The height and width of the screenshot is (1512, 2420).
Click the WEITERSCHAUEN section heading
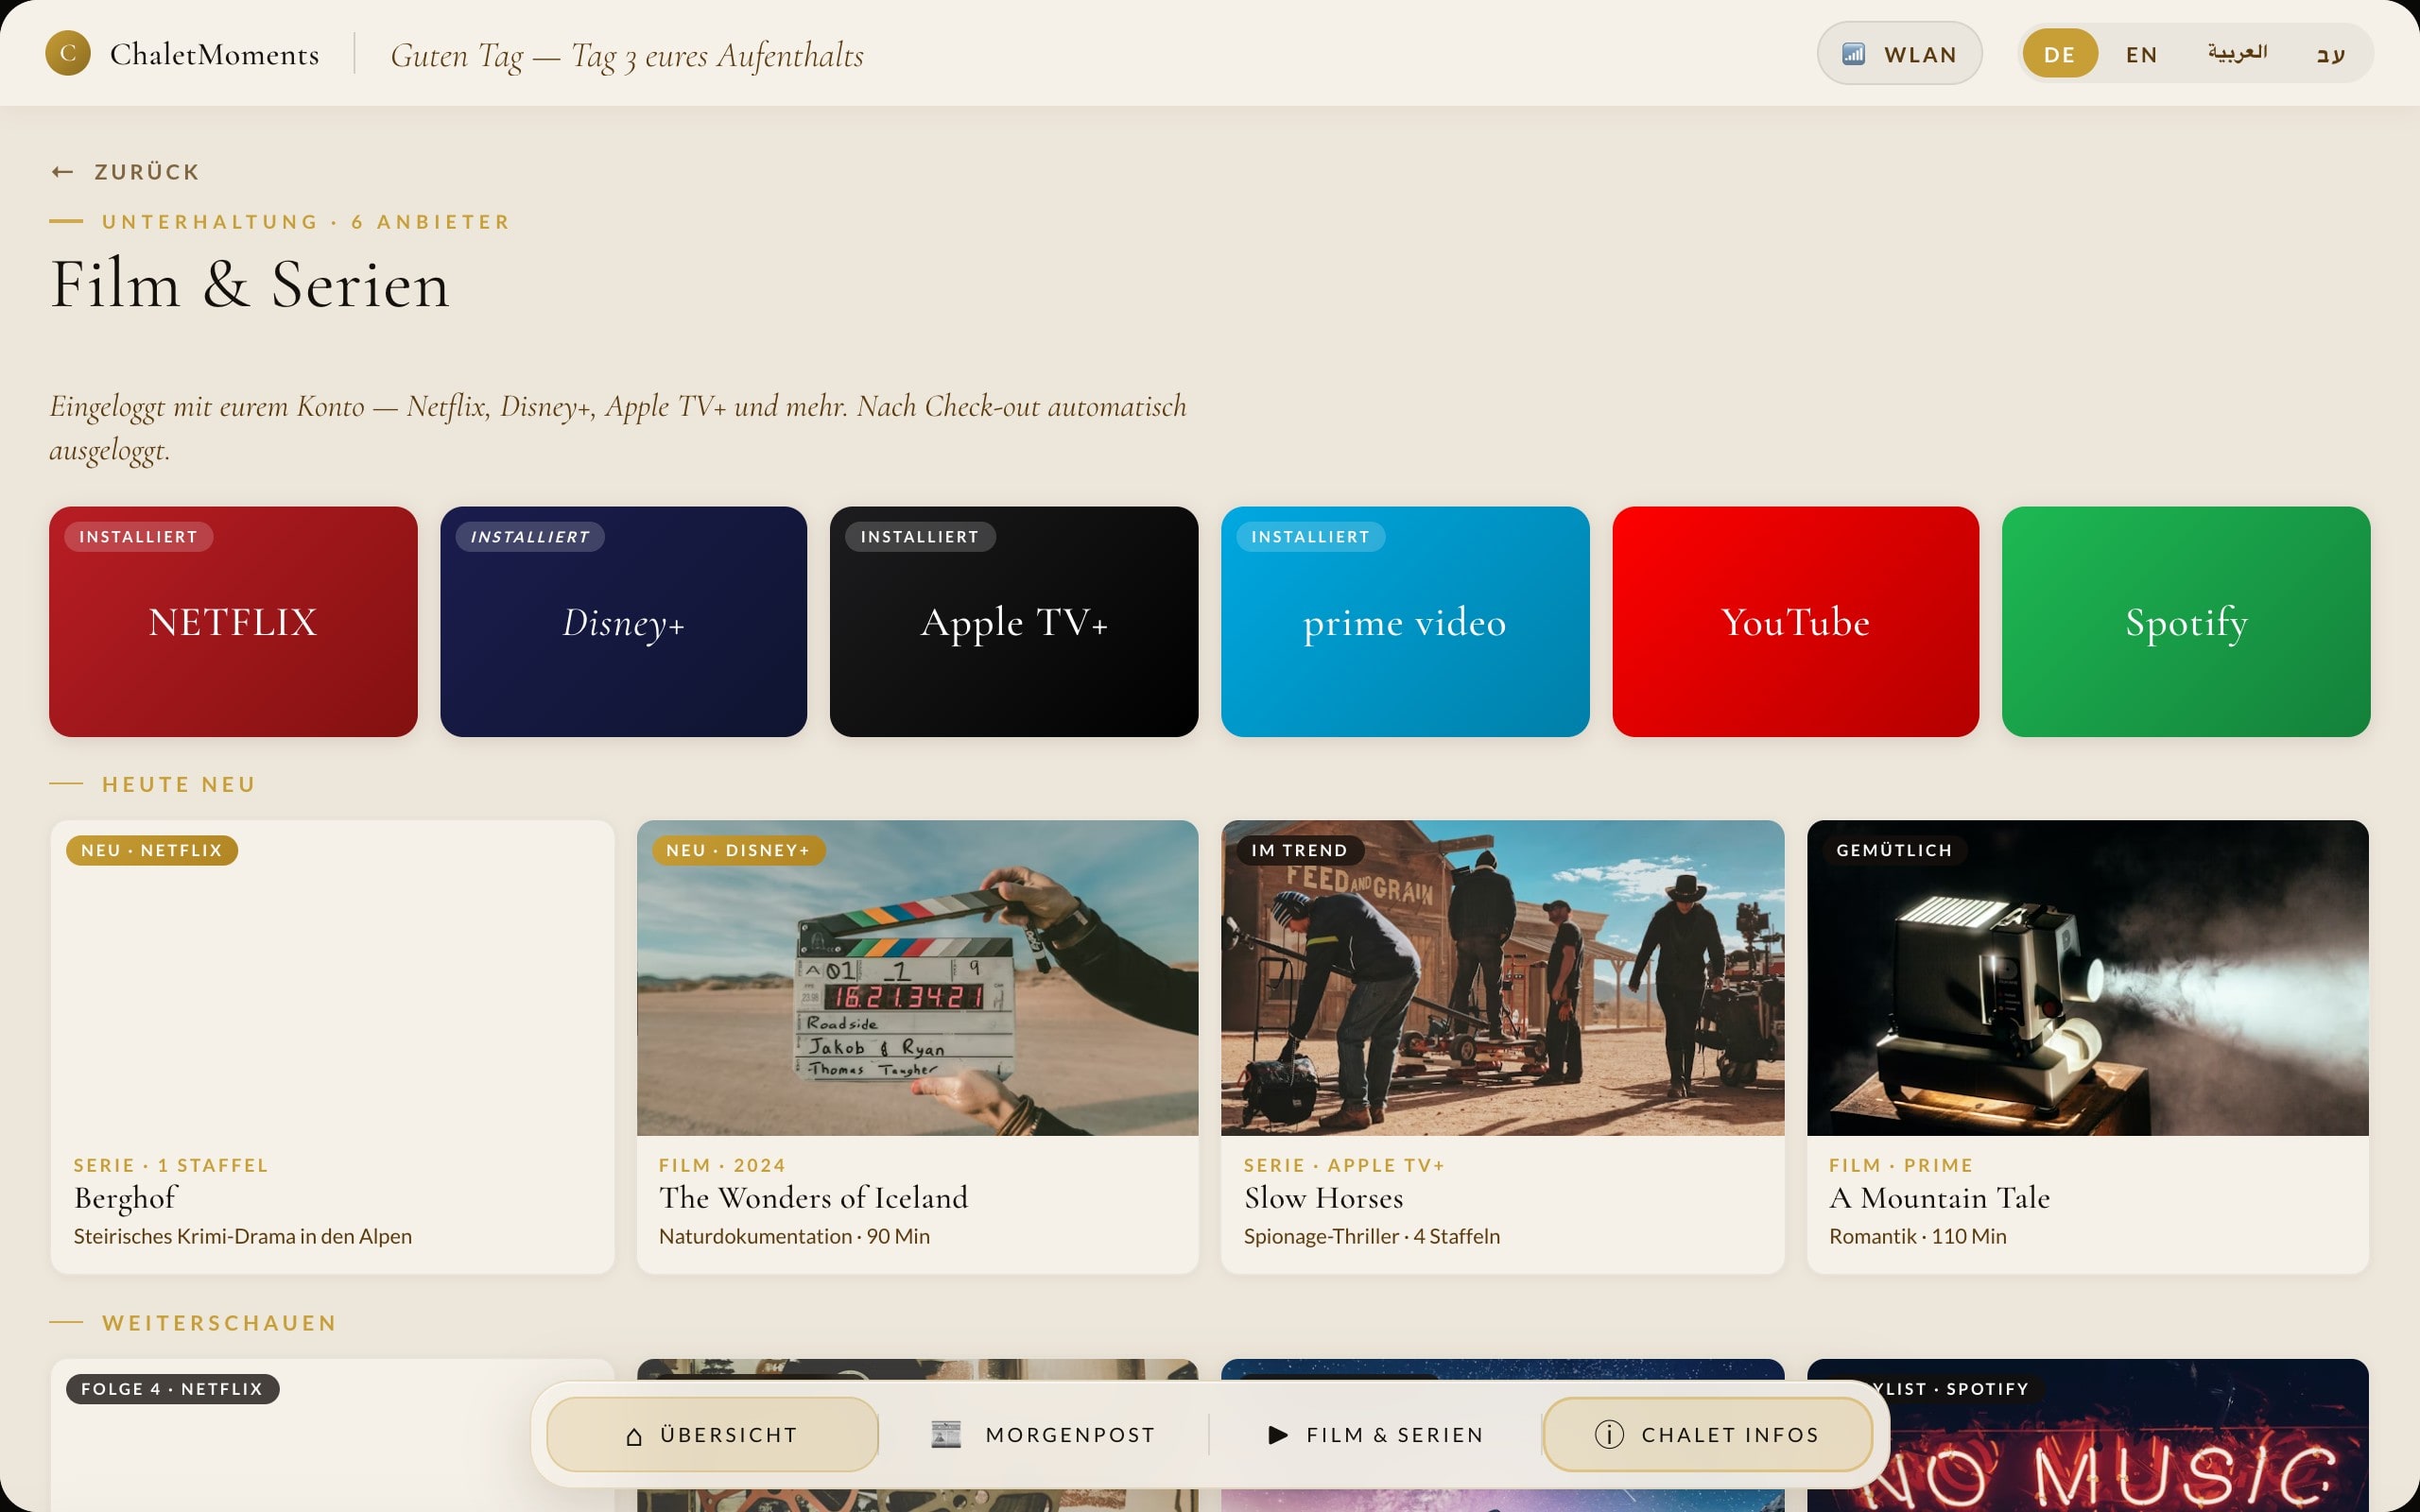(x=220, y=1323)
